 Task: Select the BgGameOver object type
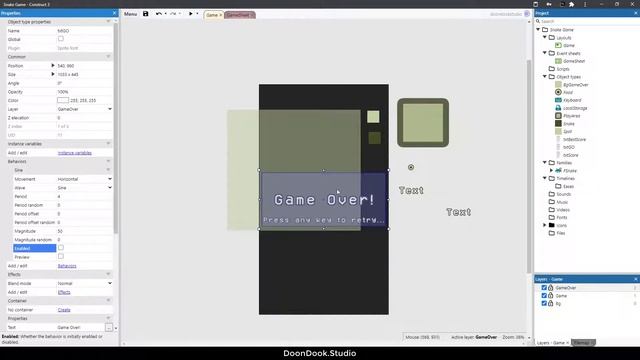[x=576, y=85]
